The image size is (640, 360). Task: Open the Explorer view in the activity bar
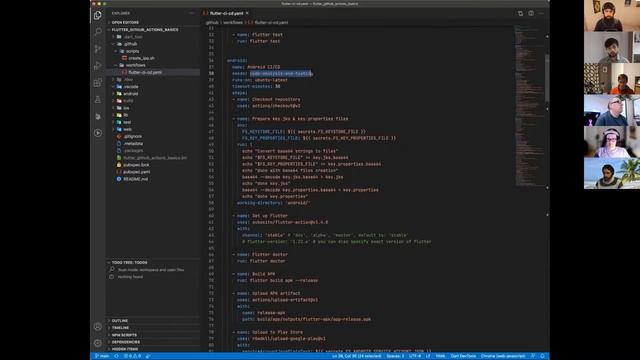tap(98, 15)
